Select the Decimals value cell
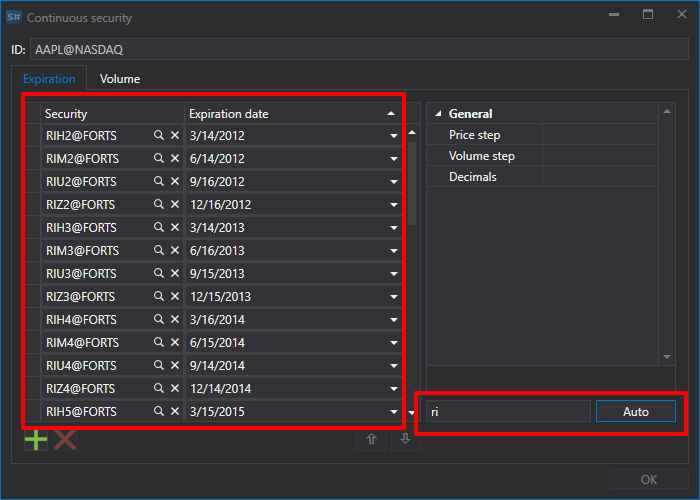This screenshot has width=700, height=500. tap(600, 177)
